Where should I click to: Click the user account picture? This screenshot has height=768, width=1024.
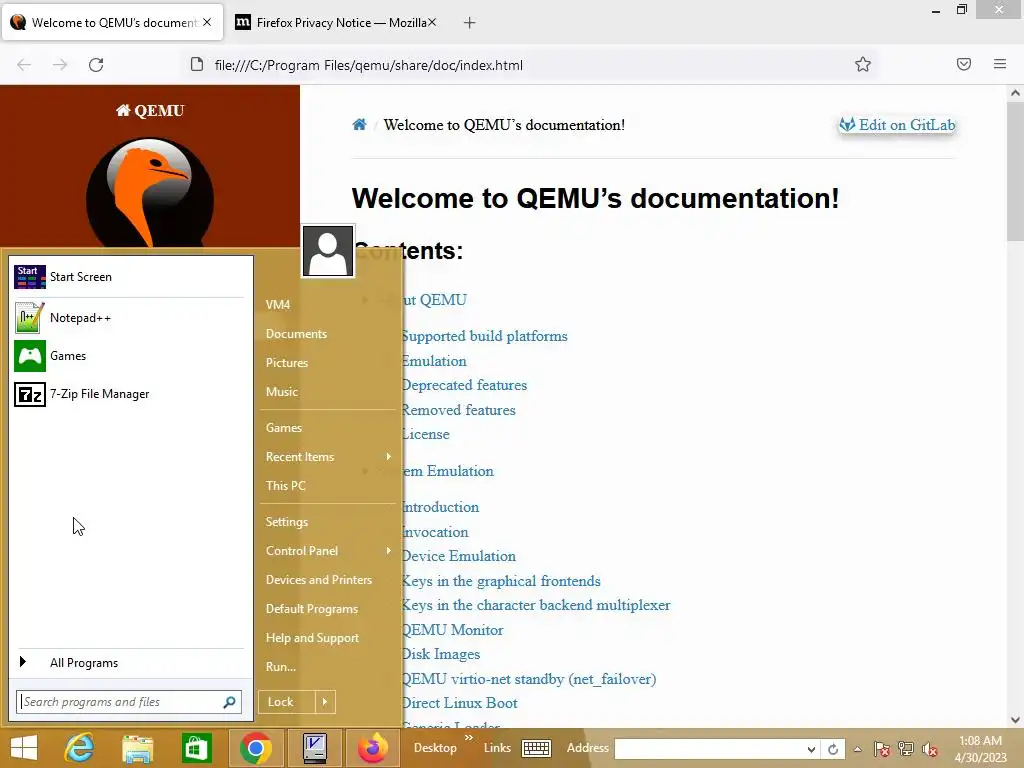click(x=328, y=251)
